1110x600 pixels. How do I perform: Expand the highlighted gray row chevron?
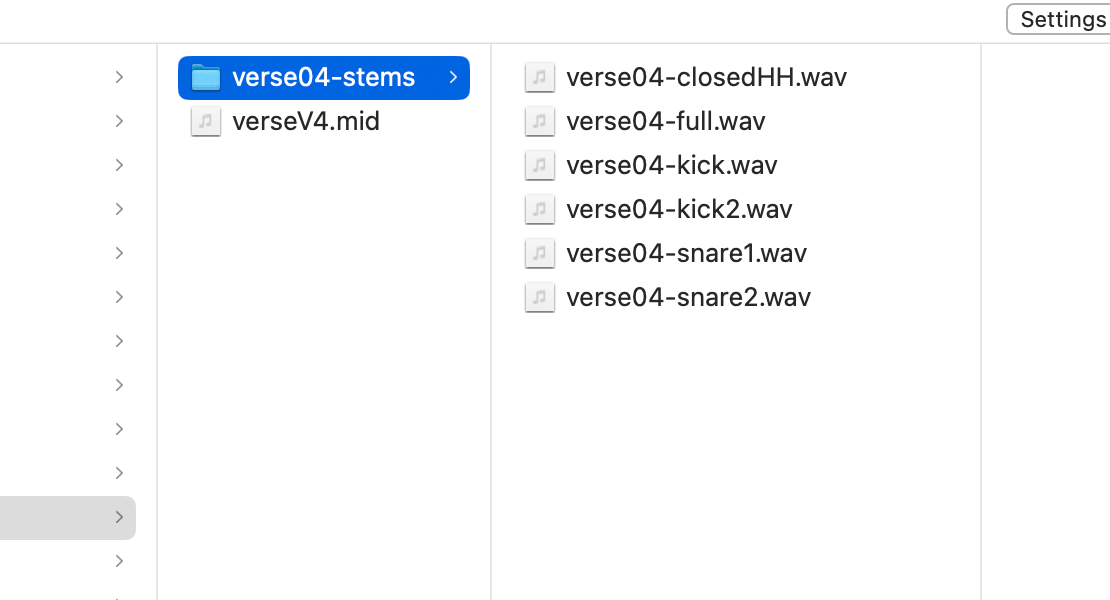(120, 517)
